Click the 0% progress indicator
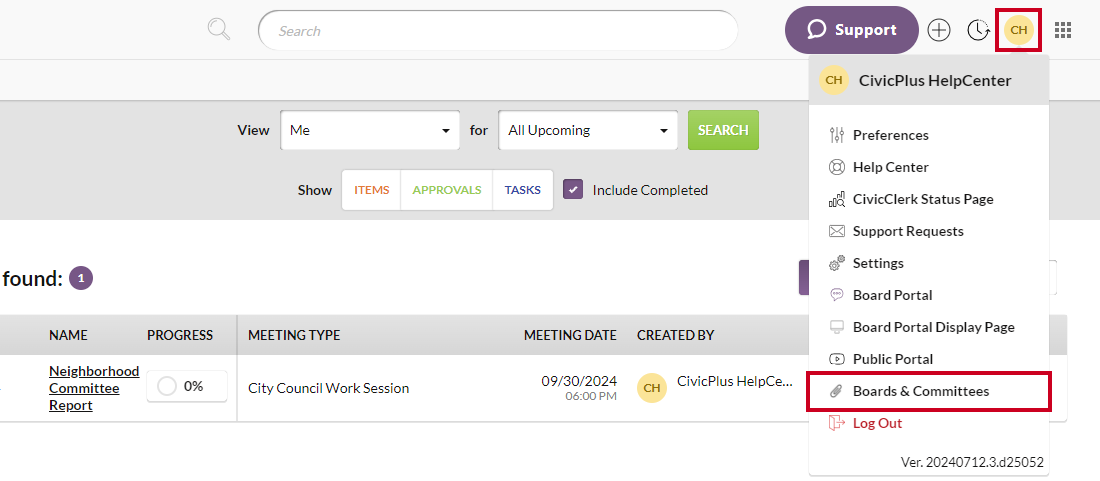The width and height of the screenshot is (1100, 481). [187, 386]
